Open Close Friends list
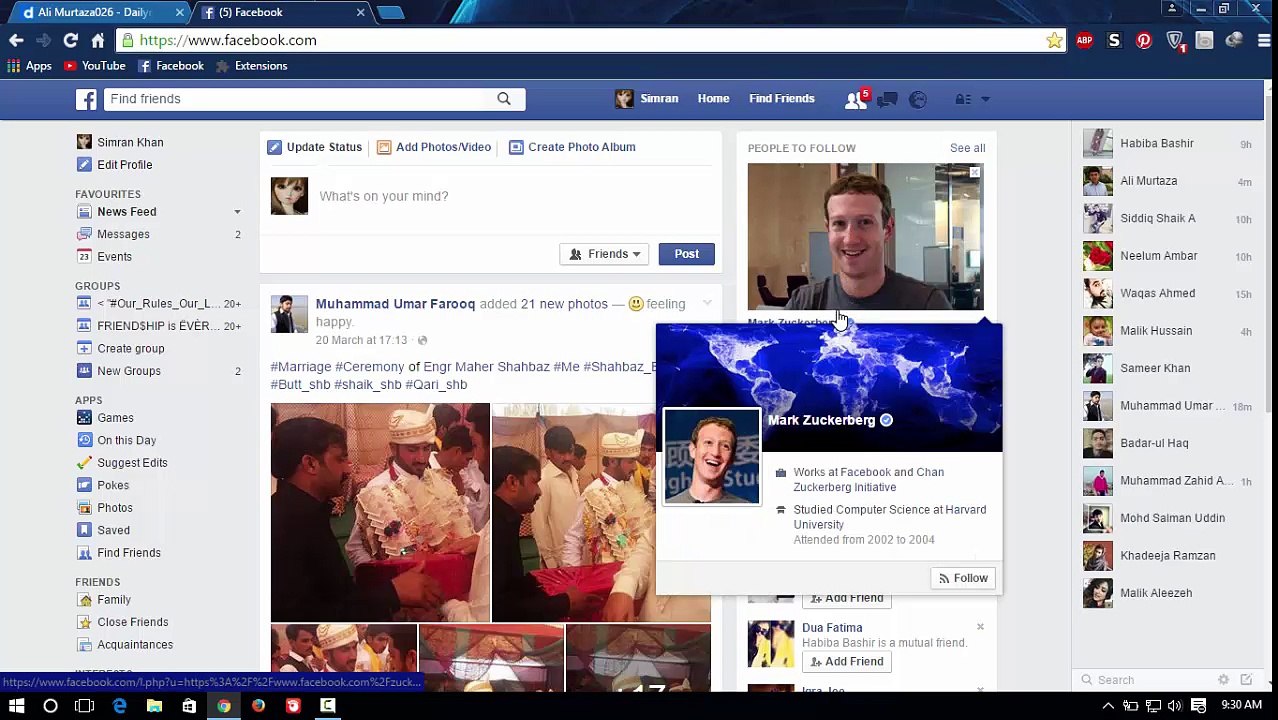The image size is (1278, 720). pyautogui.click(x=132, y=622)
